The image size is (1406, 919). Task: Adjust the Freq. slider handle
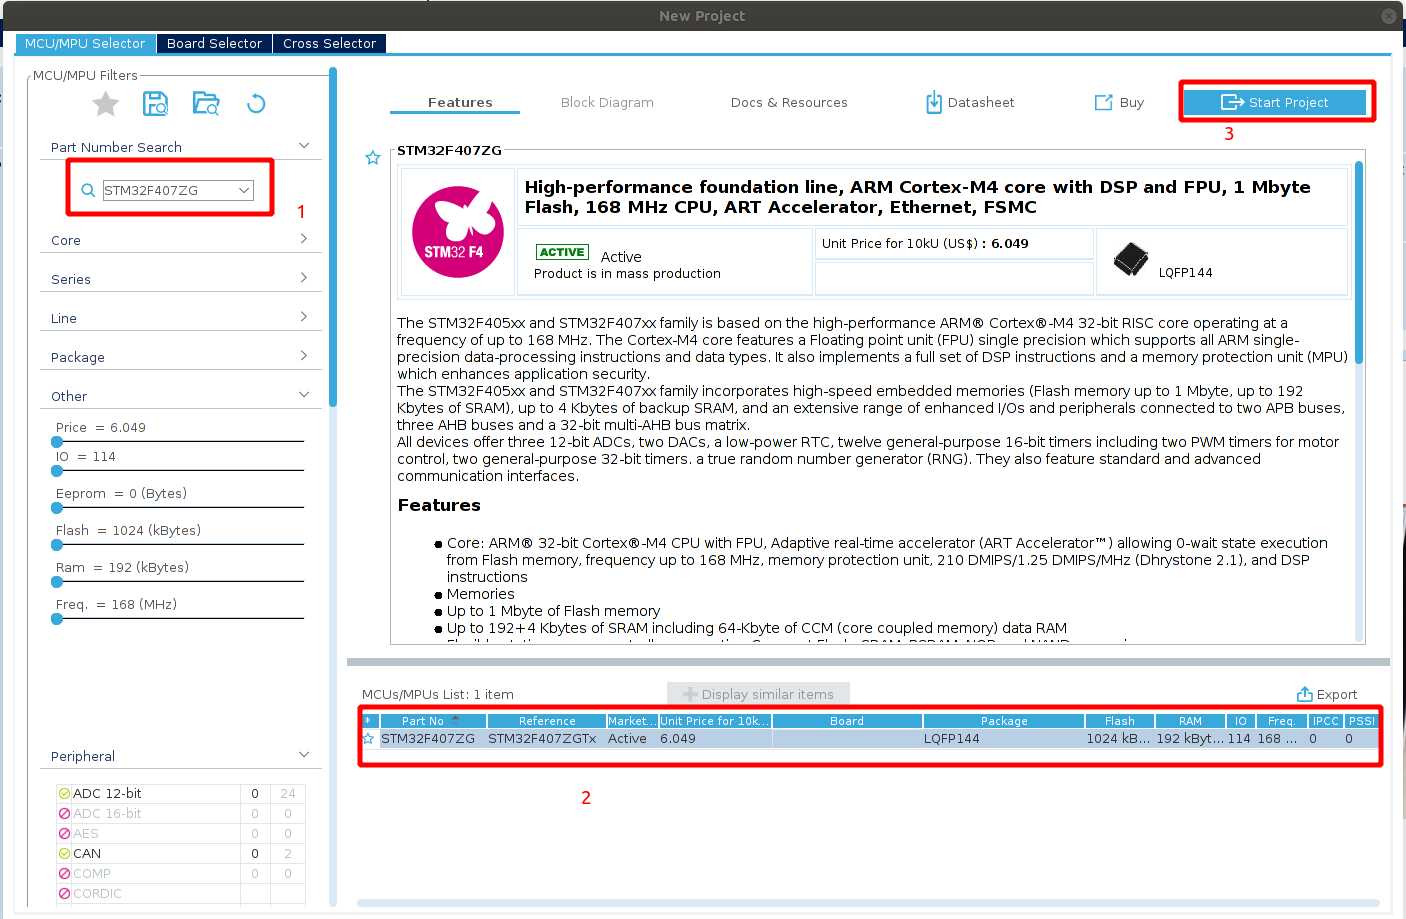(x=57, y=618)
